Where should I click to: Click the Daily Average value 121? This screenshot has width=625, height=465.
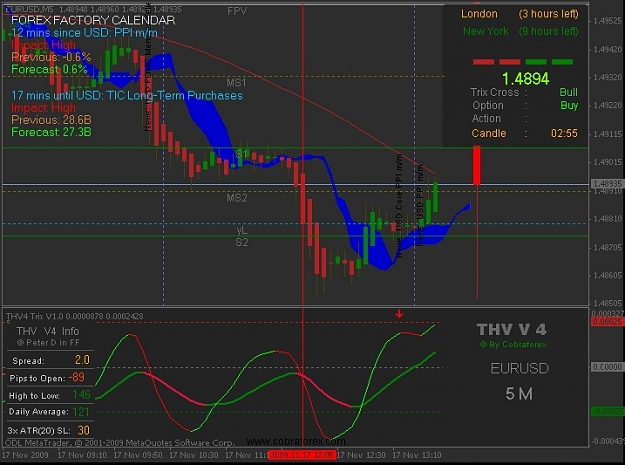81,412
